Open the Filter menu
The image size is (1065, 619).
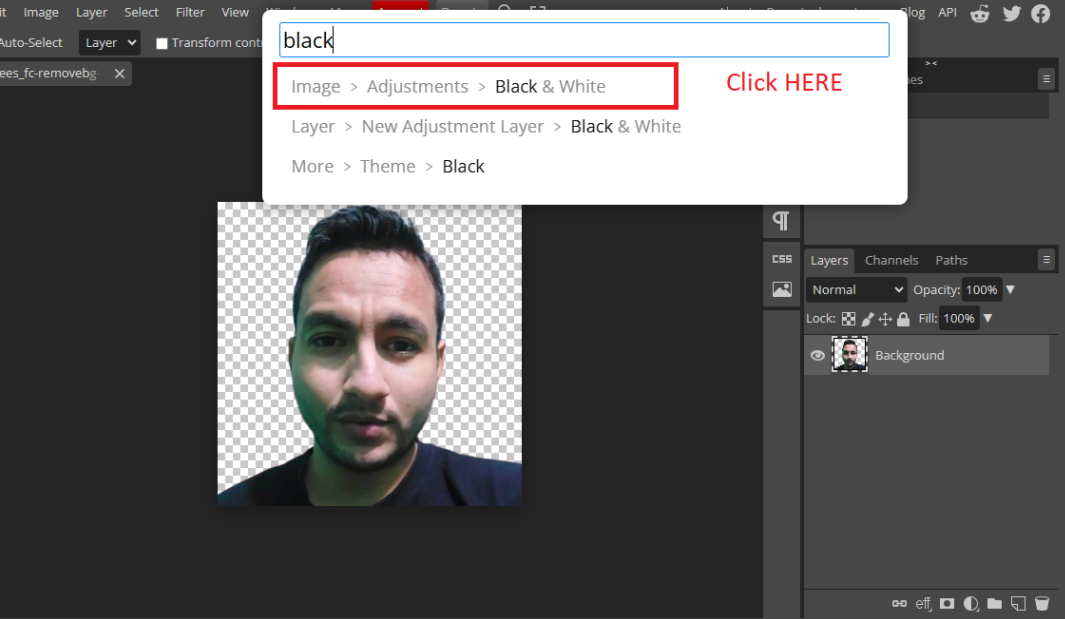click(x=190, y=12)
